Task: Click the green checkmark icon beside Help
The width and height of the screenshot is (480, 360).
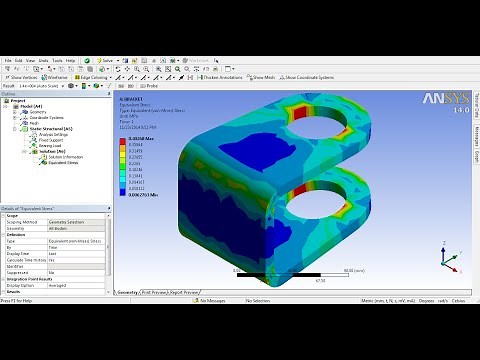Action: 87,61
